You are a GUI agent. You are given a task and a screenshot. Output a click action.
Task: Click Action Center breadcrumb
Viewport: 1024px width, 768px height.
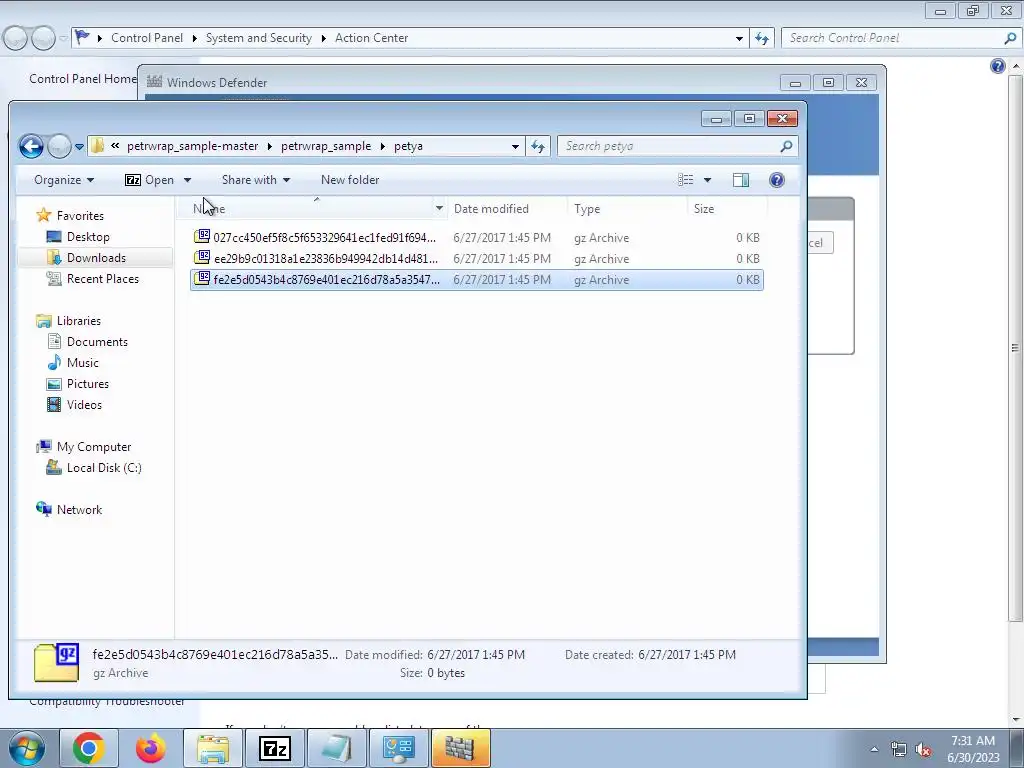tap(372, 38)
